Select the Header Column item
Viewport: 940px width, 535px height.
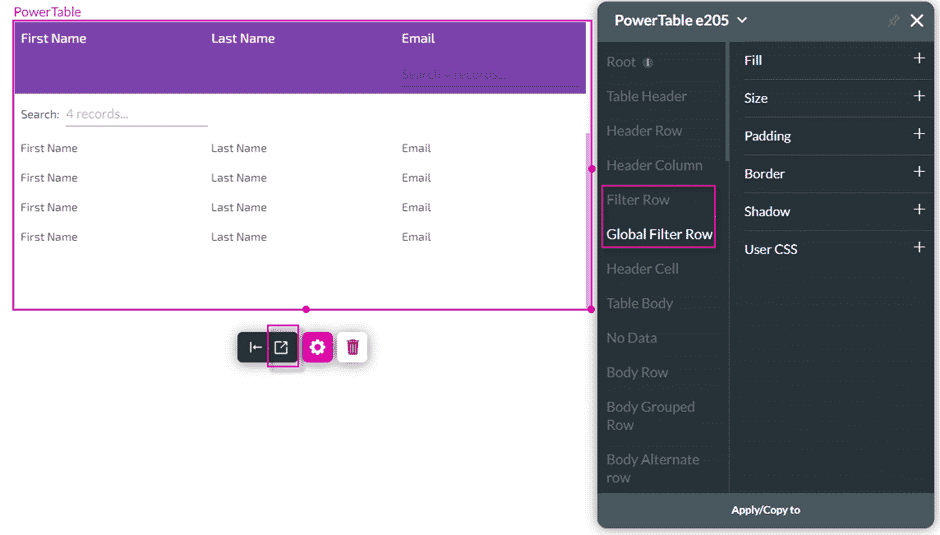coord(654,165)
